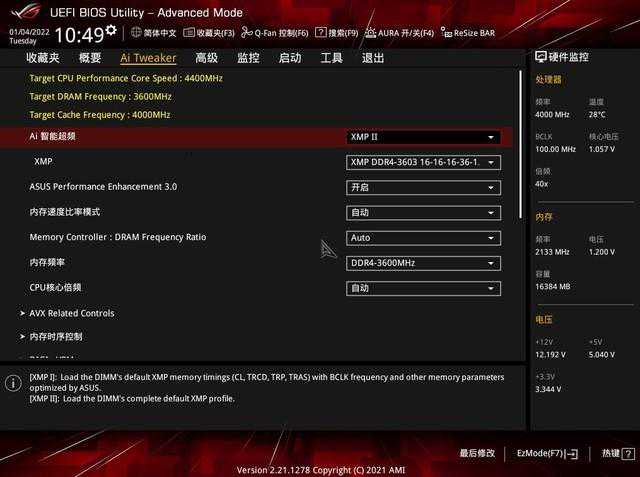Open the XMP DDR4-3603 profile dropdown
640x477 pixels.
click(x=423, y=162)
